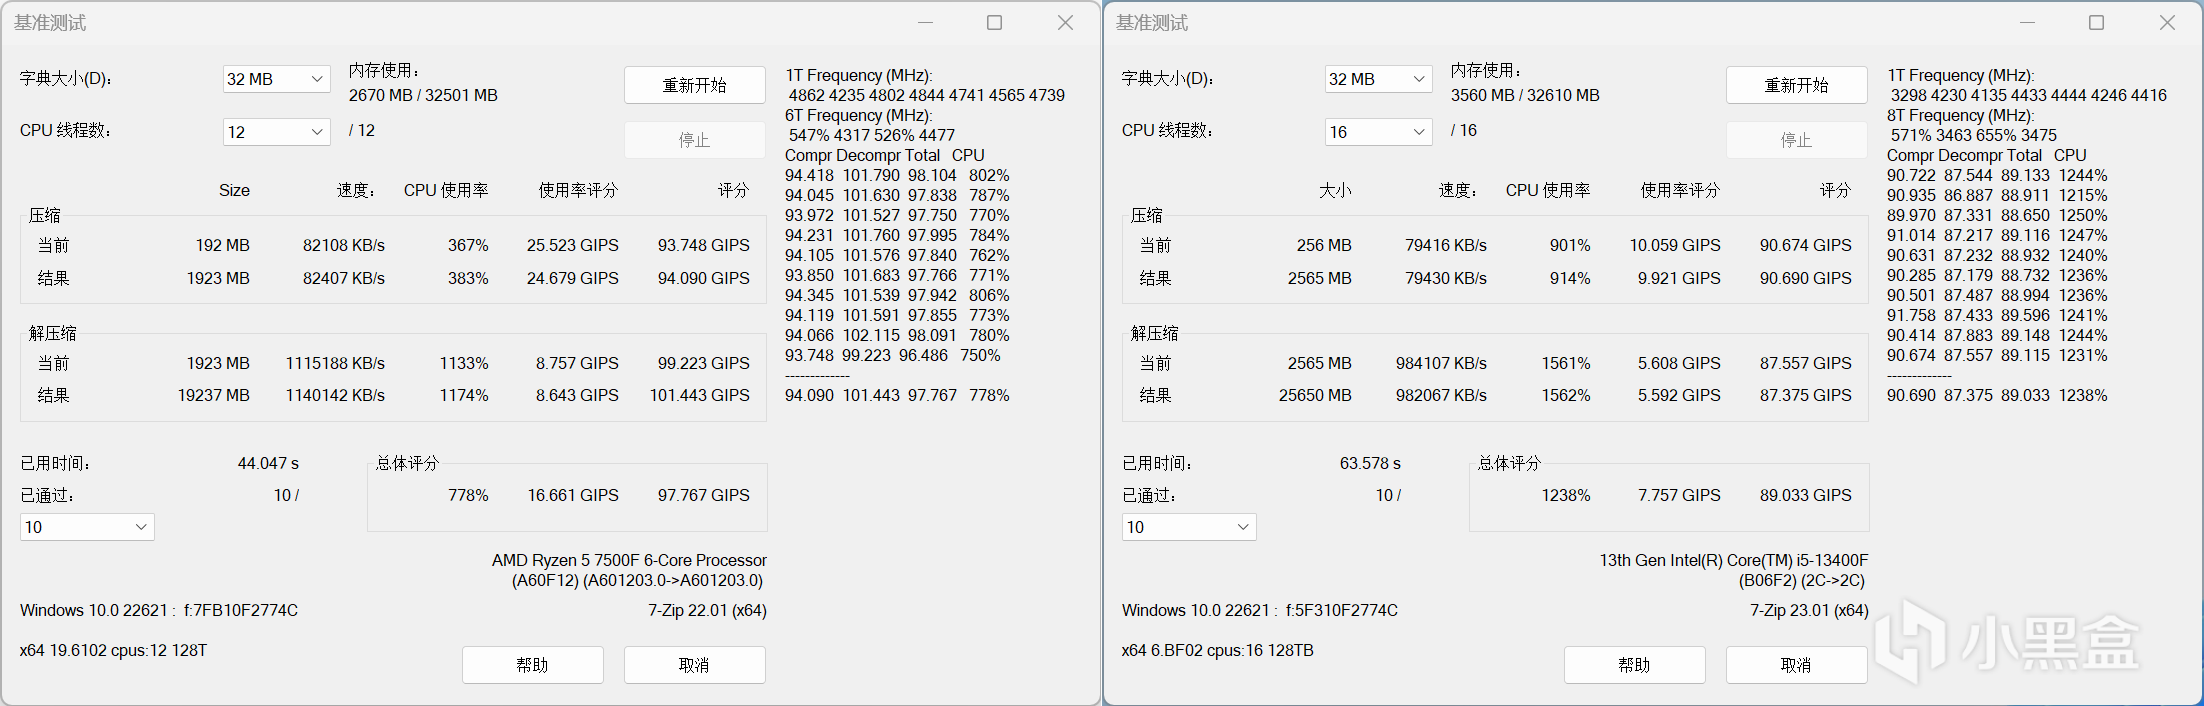2204x706 pixels.
Task: Maximize the right benchmark window
Action: [2096, 23]
